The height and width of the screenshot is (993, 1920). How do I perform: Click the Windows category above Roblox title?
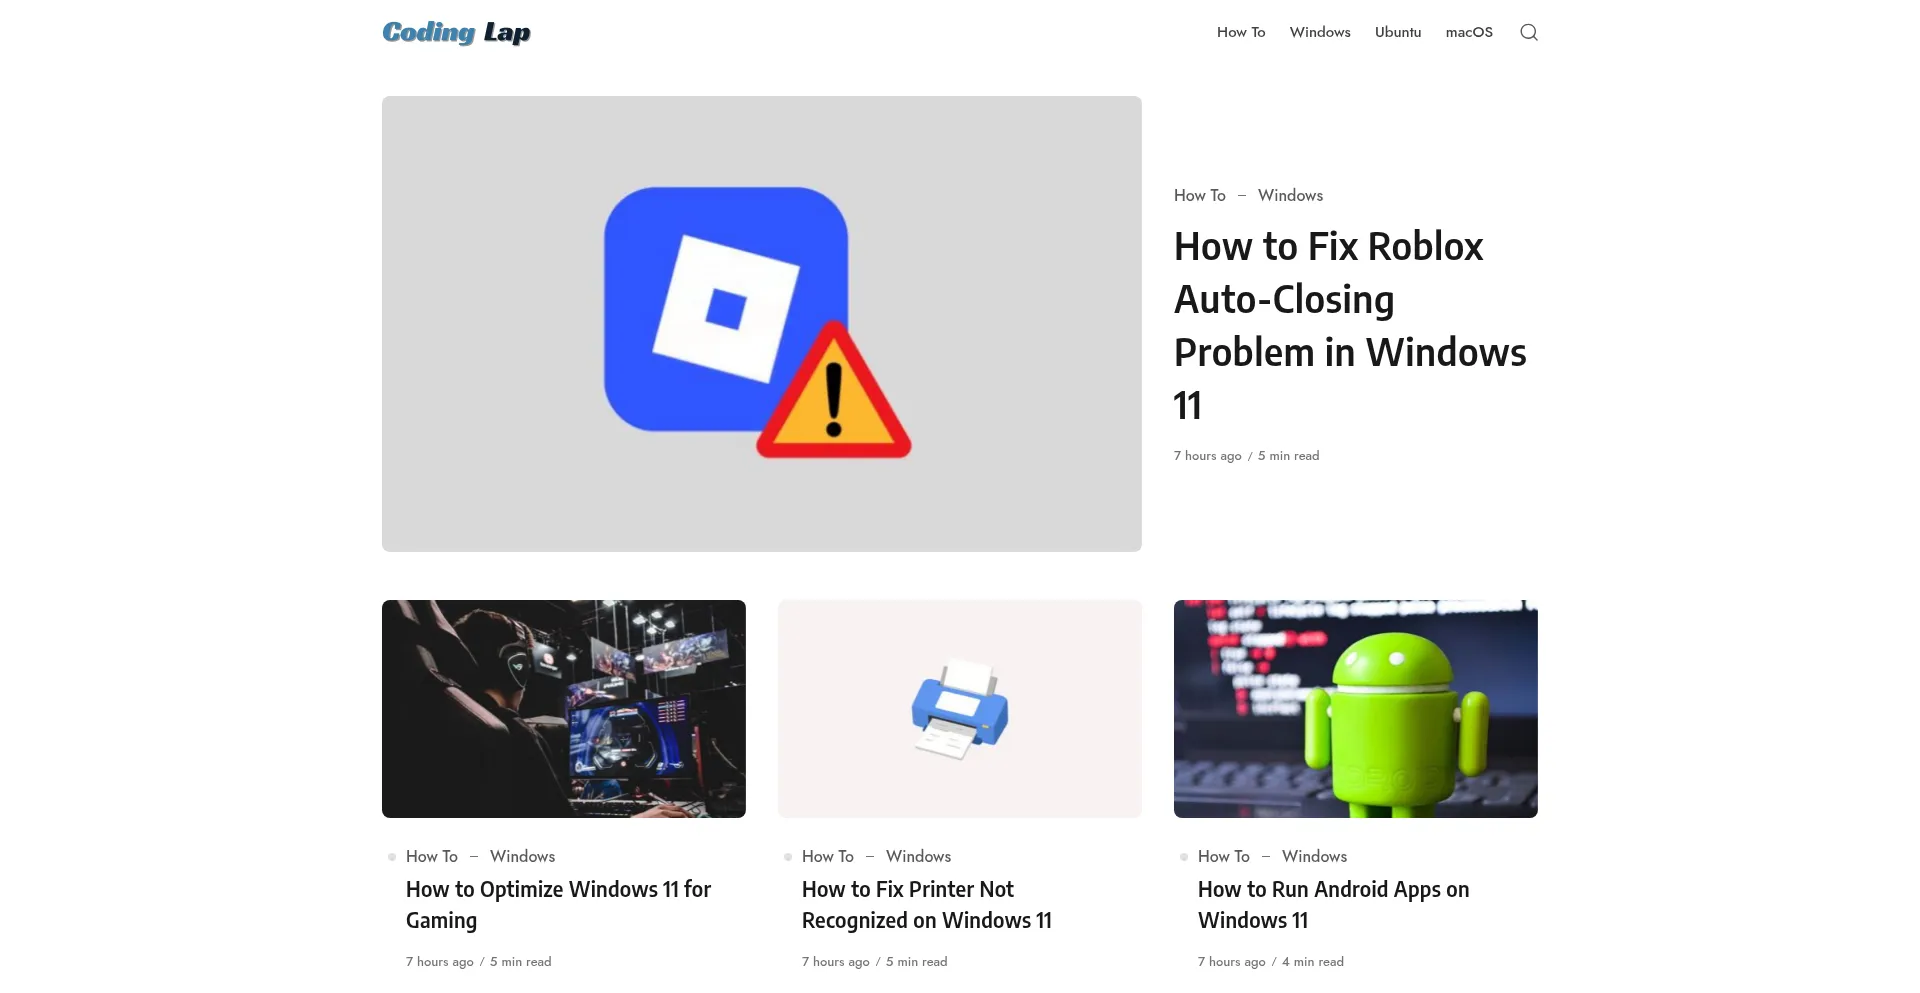pos(1290,195)
